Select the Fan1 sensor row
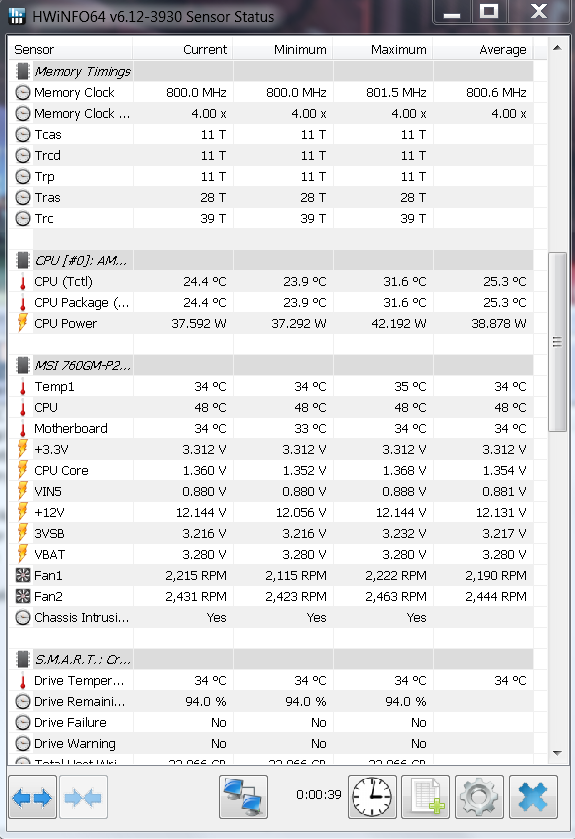575x839 pixels. [x=271, y=575]
